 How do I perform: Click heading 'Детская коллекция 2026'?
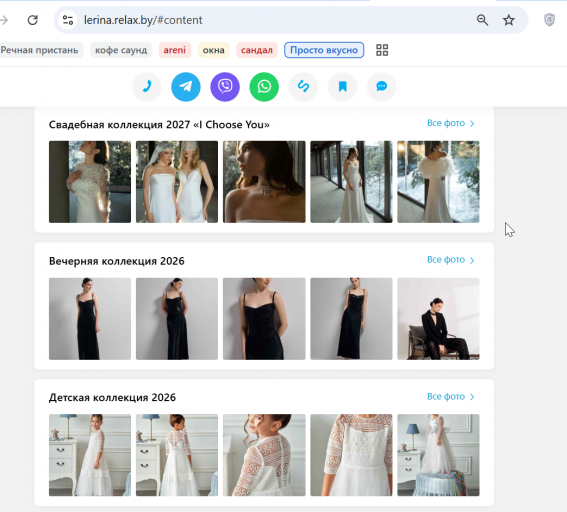point(112,398)
